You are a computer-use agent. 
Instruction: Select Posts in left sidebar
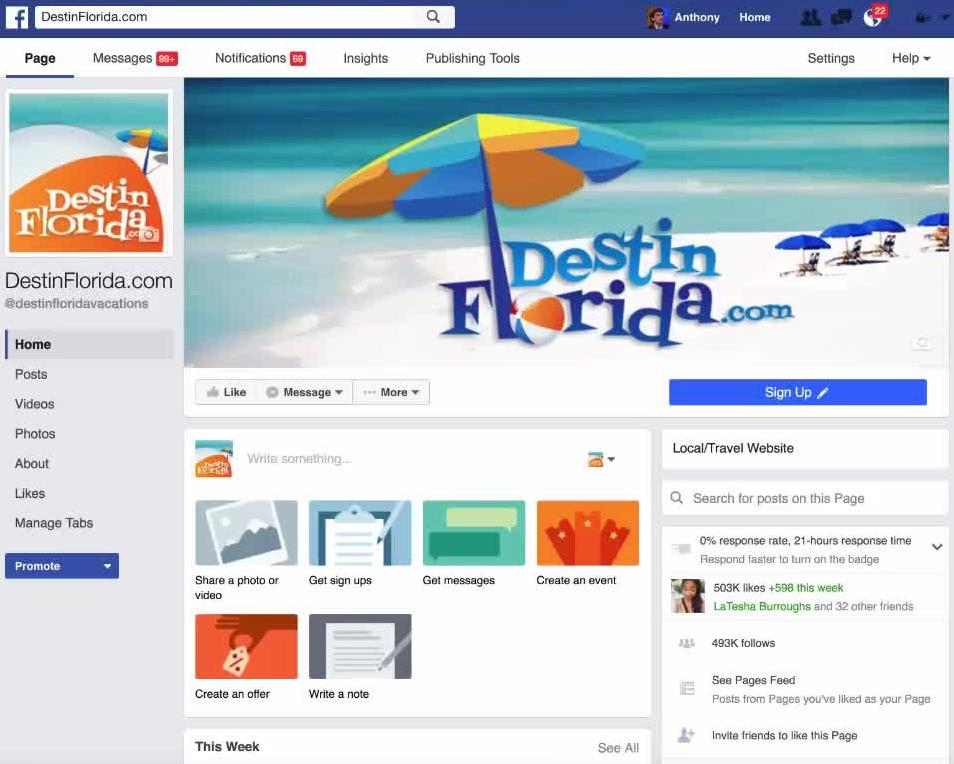tap(31, 374)
